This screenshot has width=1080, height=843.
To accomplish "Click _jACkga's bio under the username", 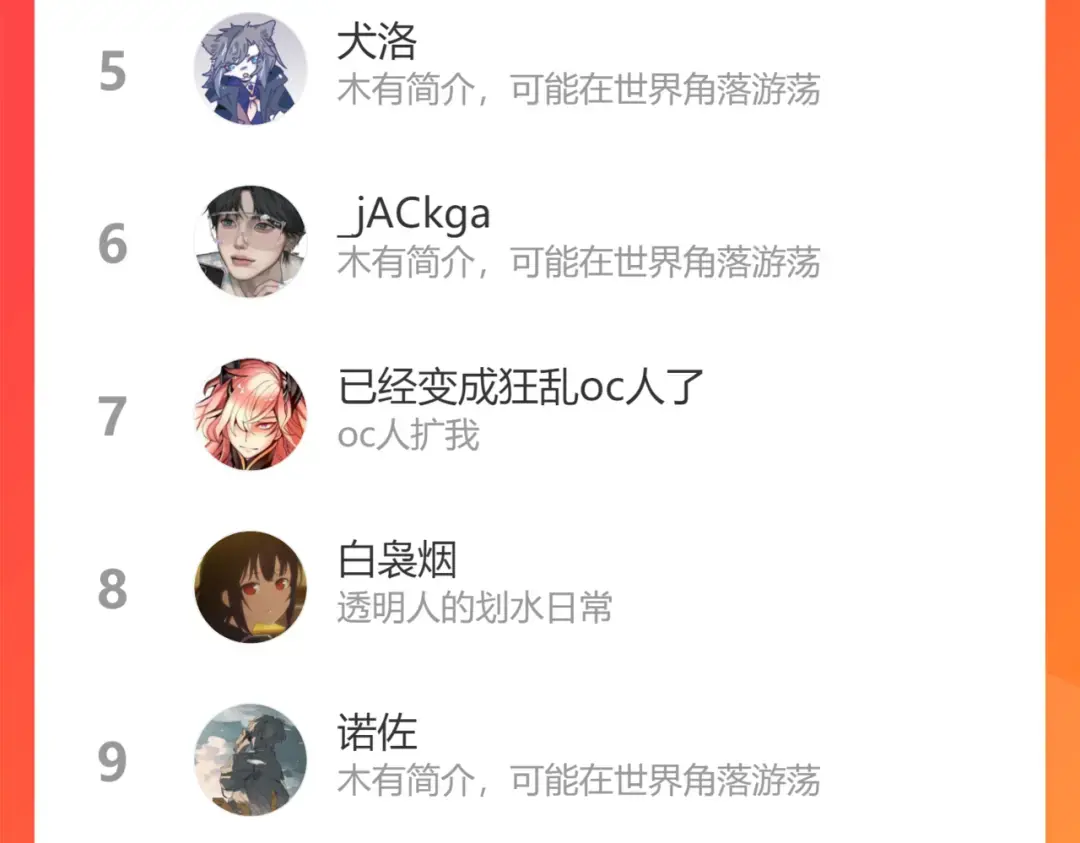I will [579, 263].
